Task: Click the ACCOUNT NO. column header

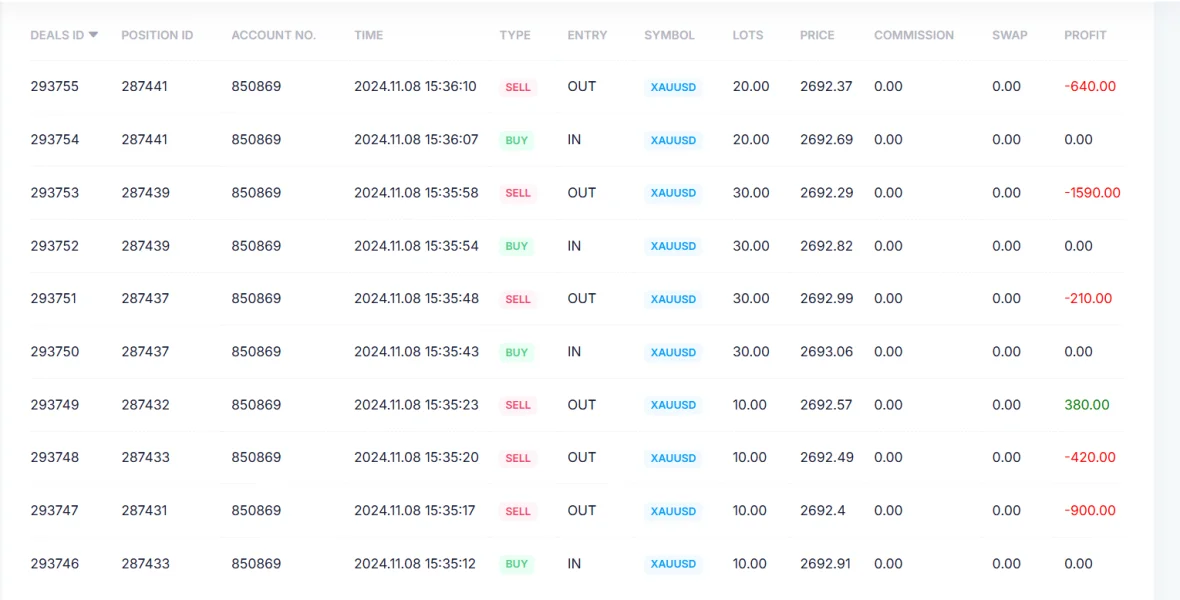Action: coord(273,35)
